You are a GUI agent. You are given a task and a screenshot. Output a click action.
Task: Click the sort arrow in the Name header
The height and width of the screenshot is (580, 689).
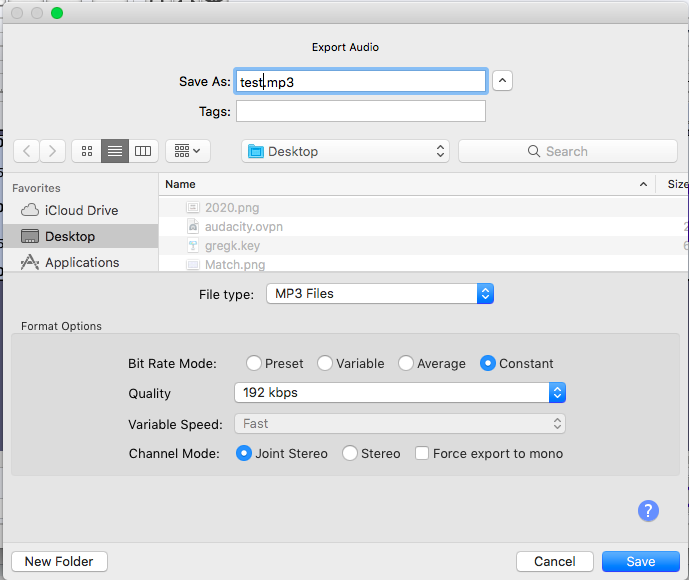pos(643,185)
